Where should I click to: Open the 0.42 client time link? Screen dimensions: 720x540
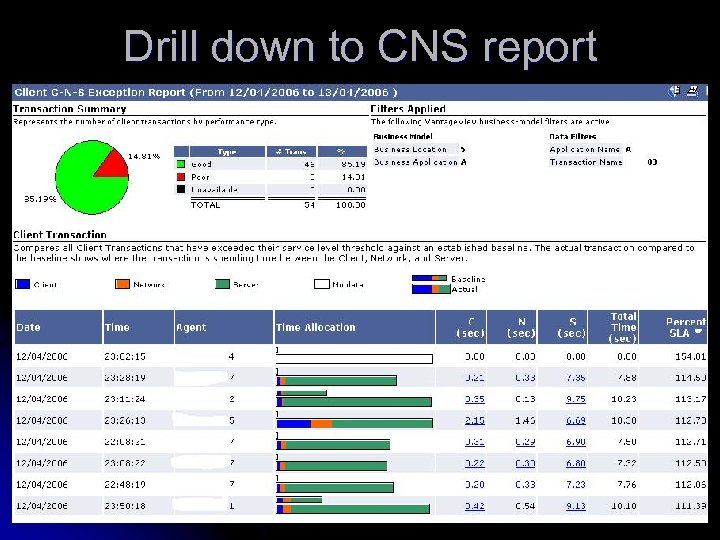click(x=474, y=506)
